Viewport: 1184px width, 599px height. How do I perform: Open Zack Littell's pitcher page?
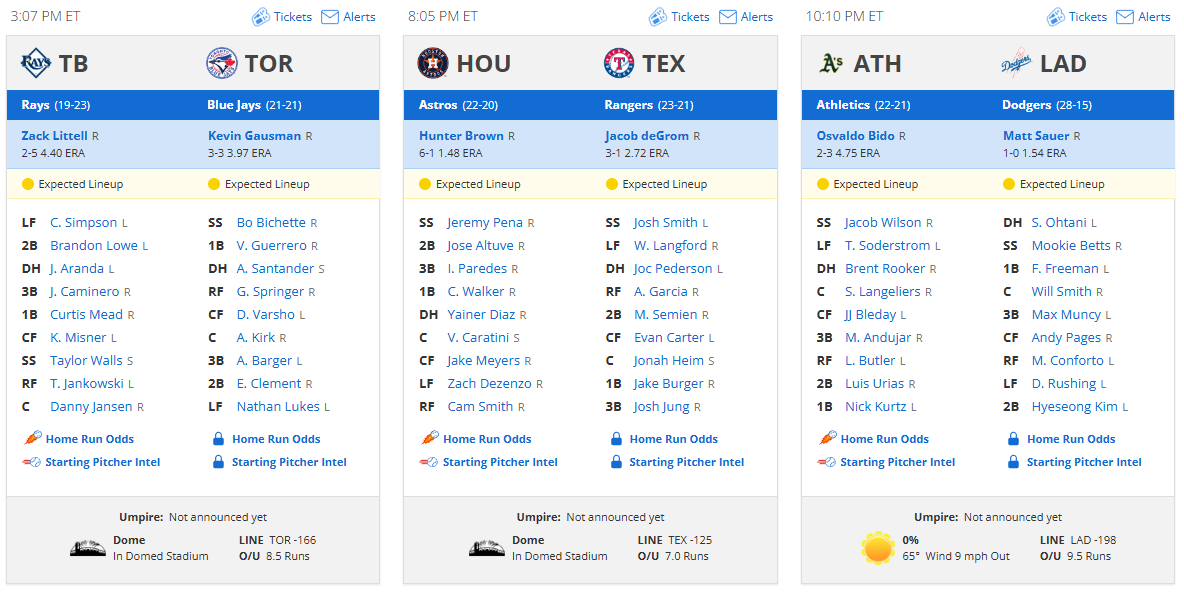[x=54, y=136]
